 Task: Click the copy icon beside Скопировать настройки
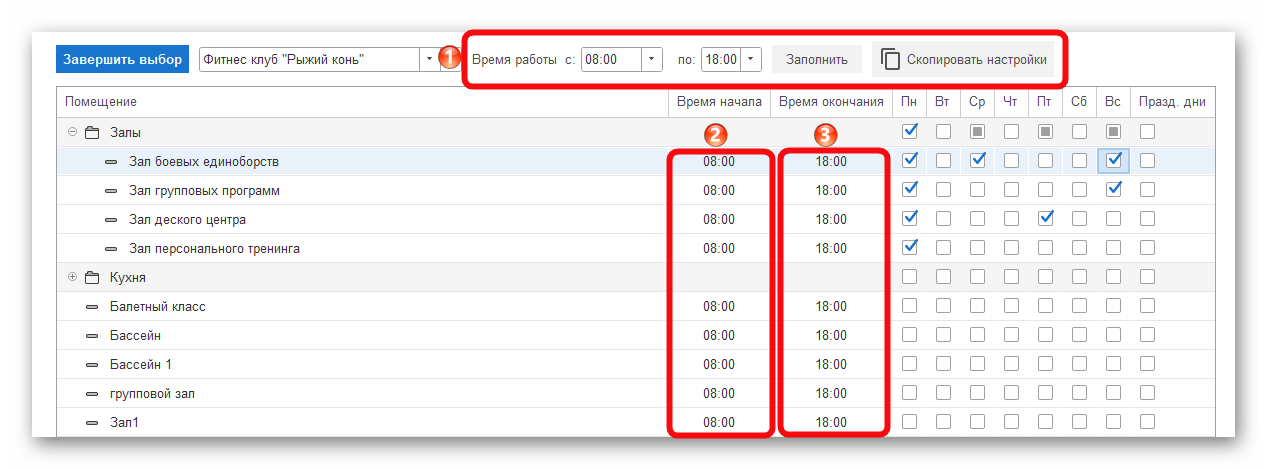(x=890, y=60)
